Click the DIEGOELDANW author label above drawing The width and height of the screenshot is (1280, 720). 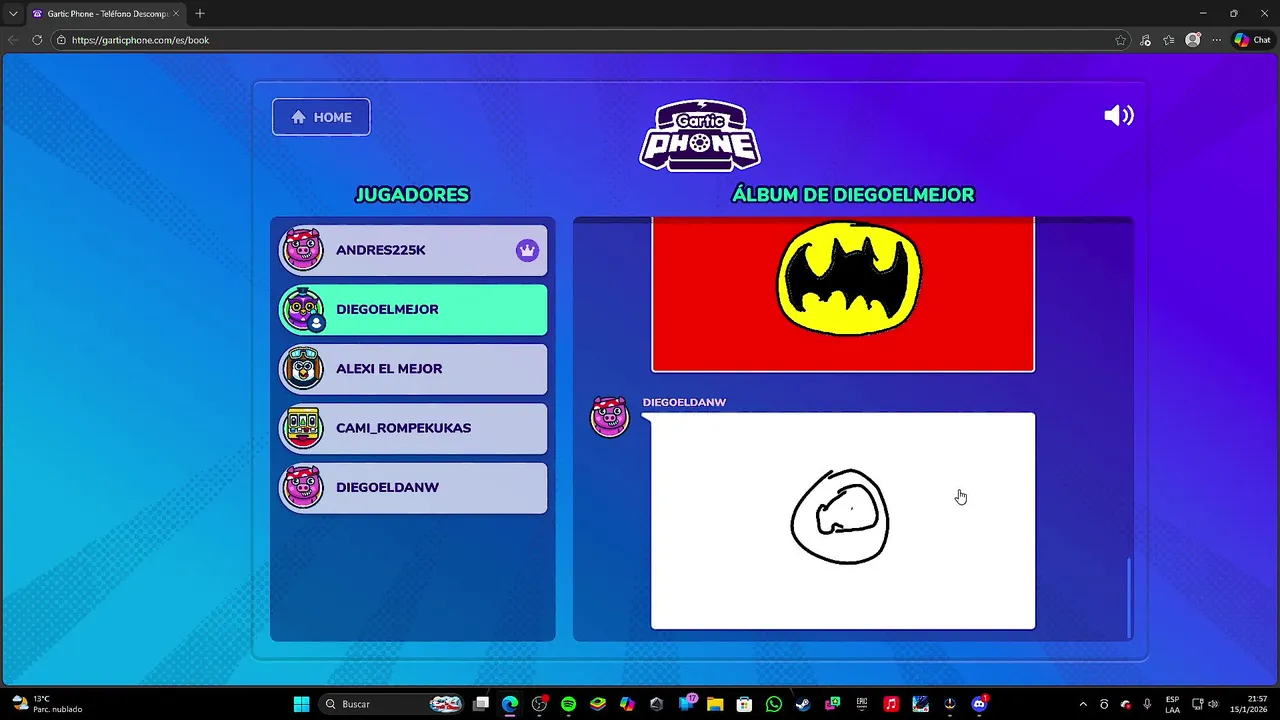[684, 402]
